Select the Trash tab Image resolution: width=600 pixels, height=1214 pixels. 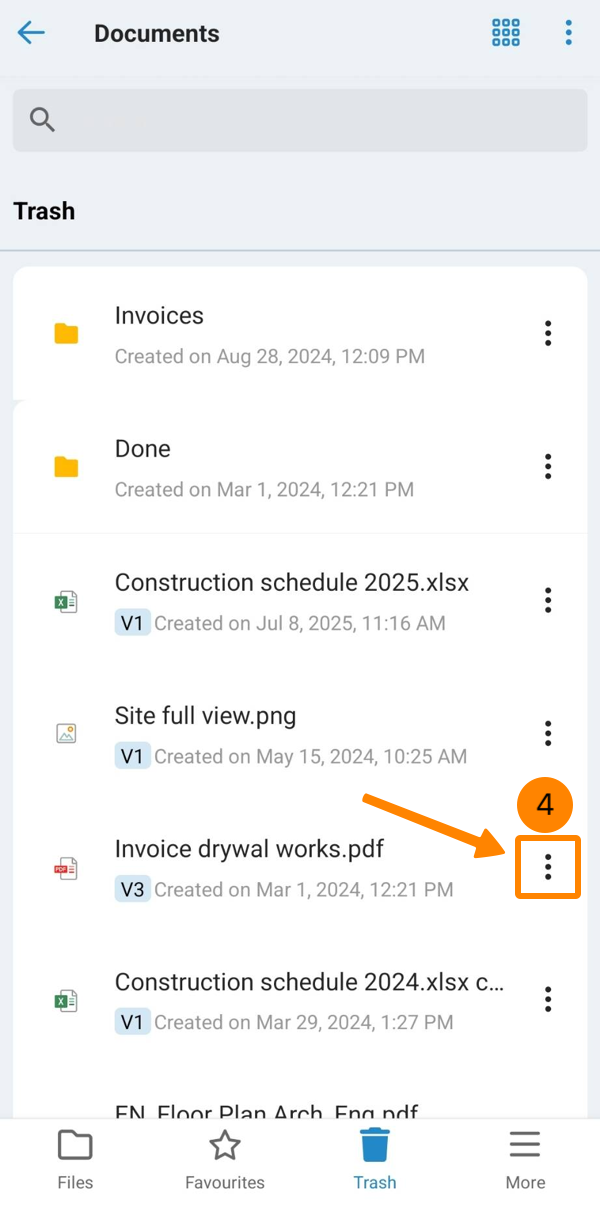tap(375, 1160)
